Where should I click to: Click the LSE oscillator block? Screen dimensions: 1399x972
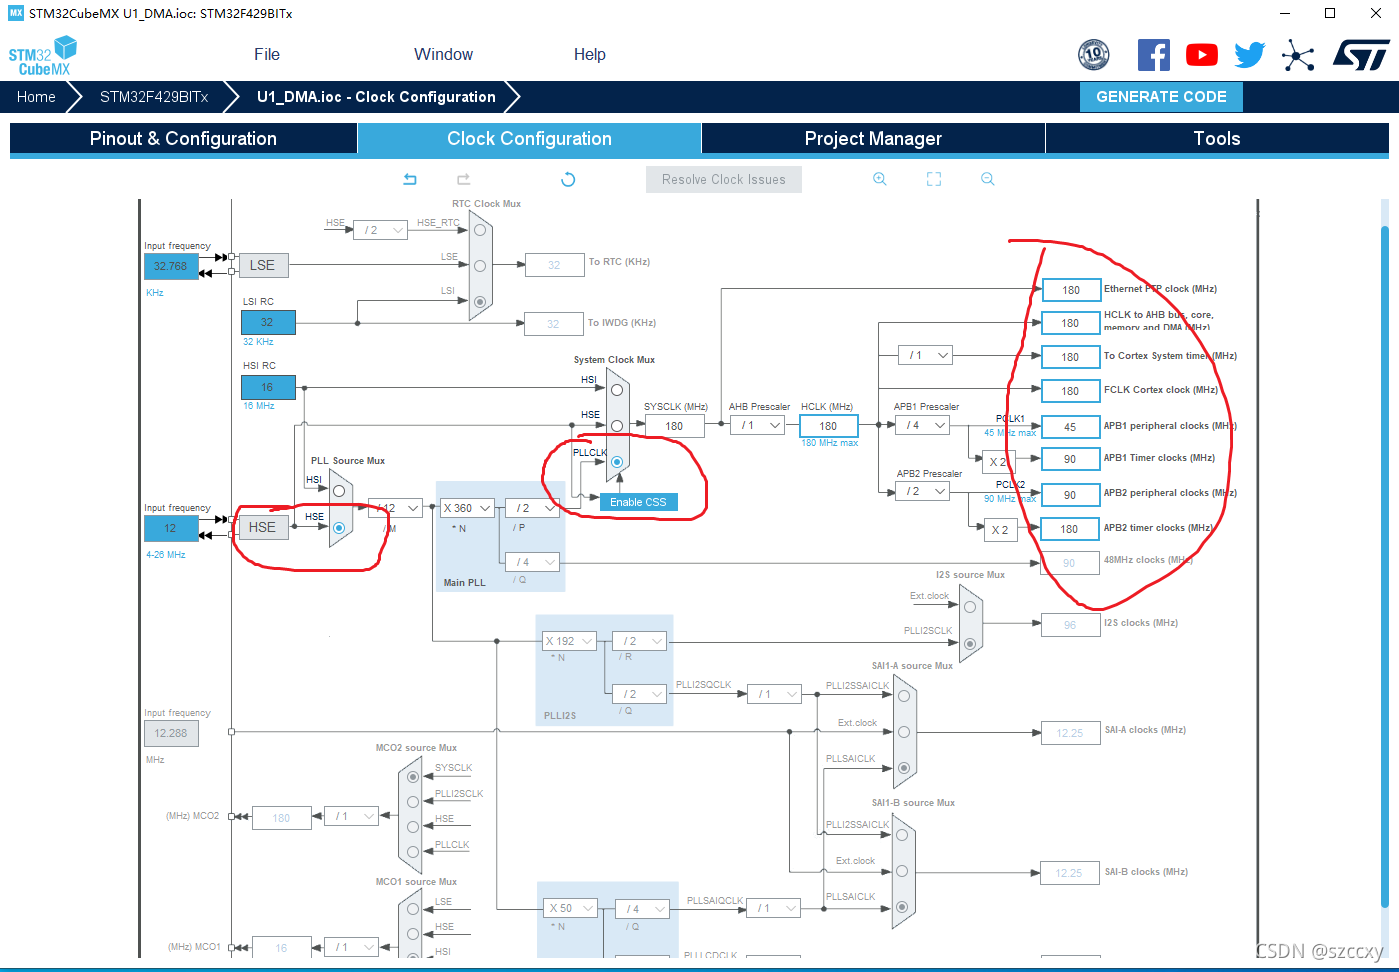[263, 265]
